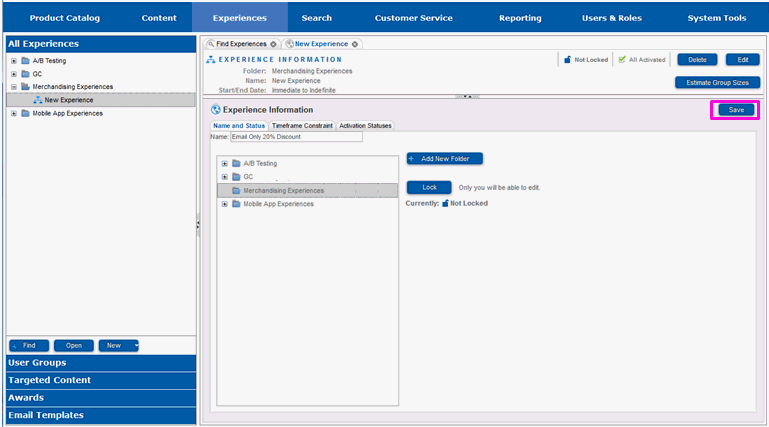Screen dimensions: 769x427
Task: Click the Currently Not Locked padlock icon
Action: pyautogui.click(x=445, y=203)
